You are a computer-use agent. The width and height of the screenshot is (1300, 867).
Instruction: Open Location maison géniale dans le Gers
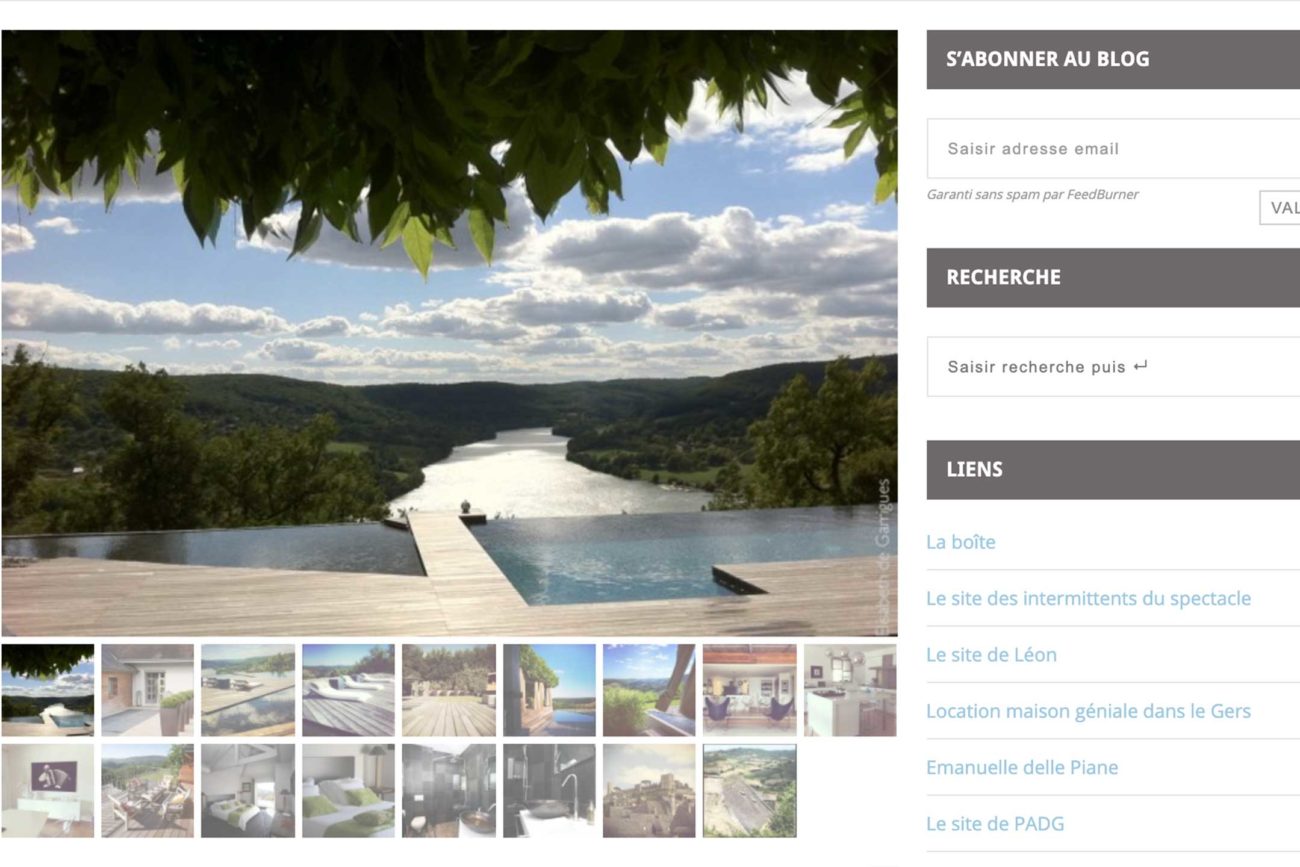point(1088,711)
